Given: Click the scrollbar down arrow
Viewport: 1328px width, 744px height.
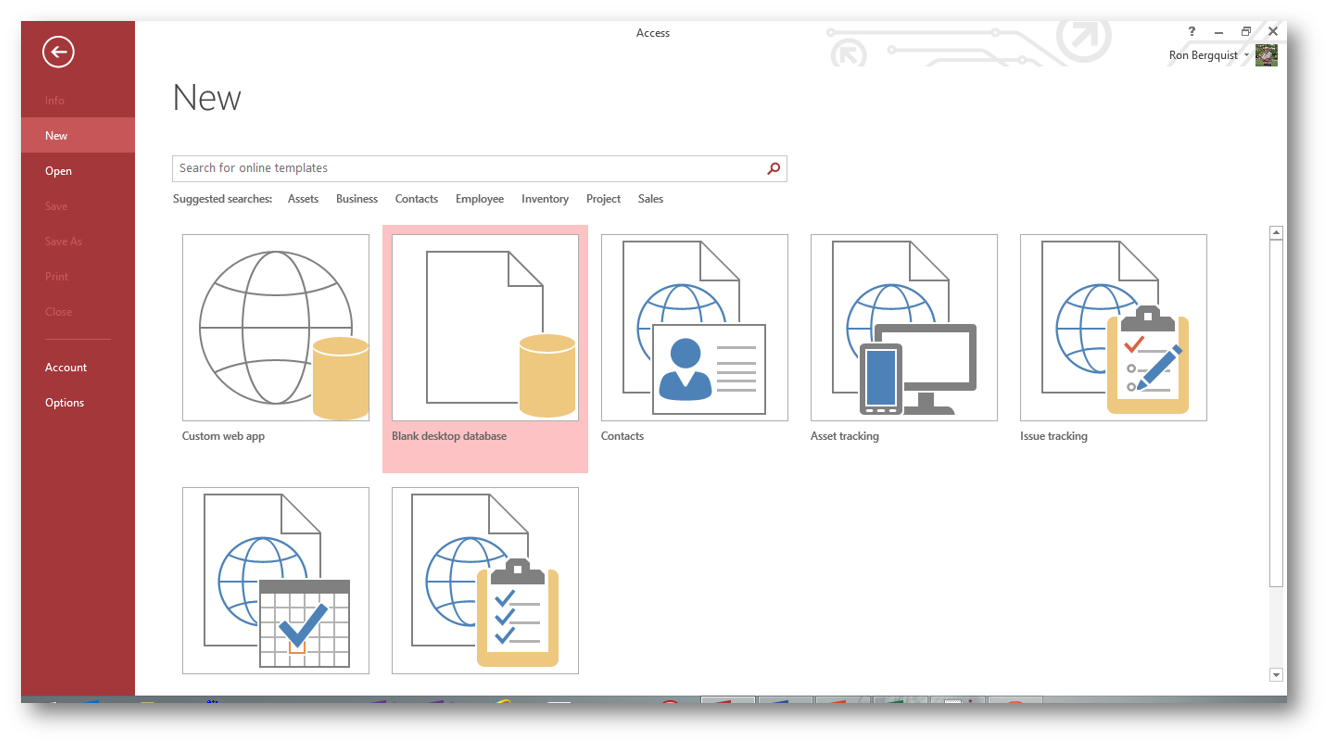Looking at the screenshot, I should coord(1275,675).
